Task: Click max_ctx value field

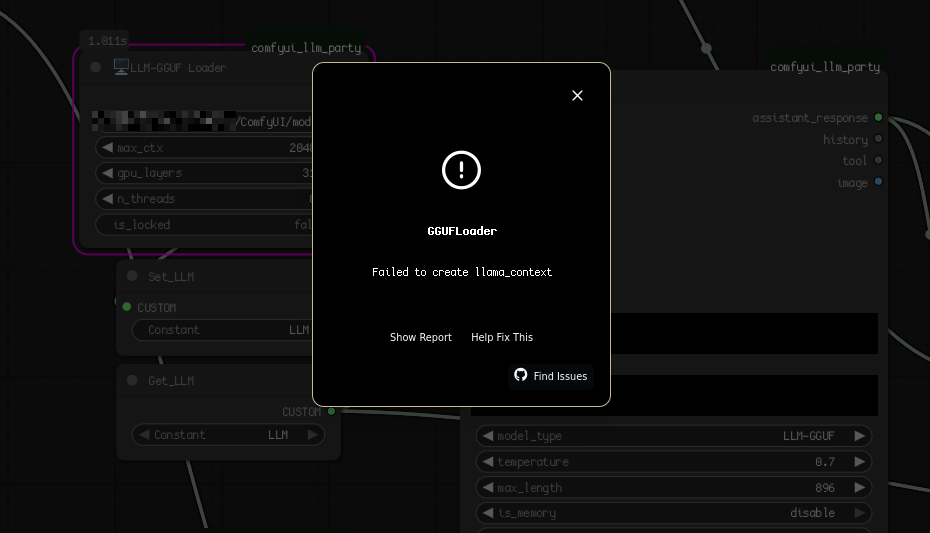Action: (x=204, y=148)
